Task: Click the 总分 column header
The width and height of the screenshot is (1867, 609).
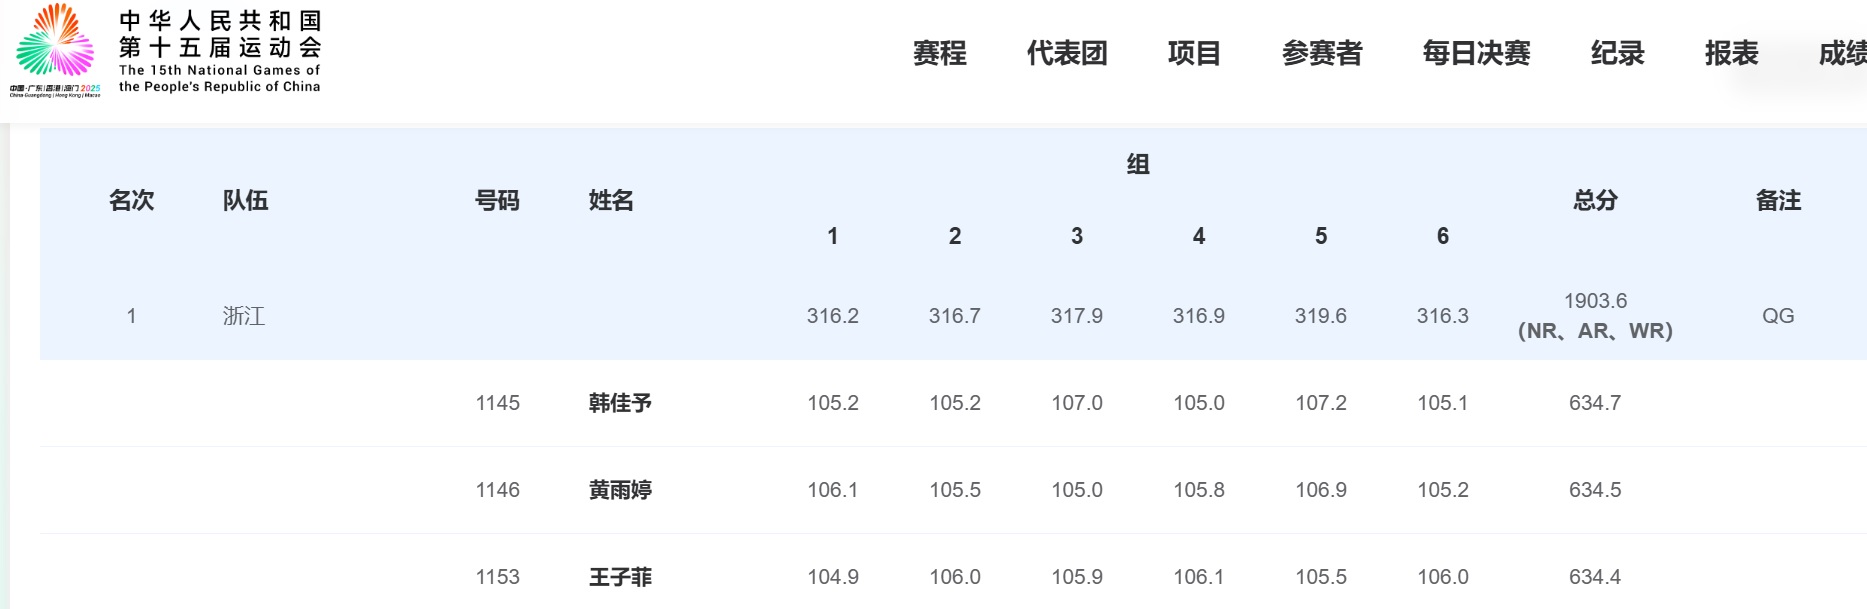Action: (x=1595, y=200)
